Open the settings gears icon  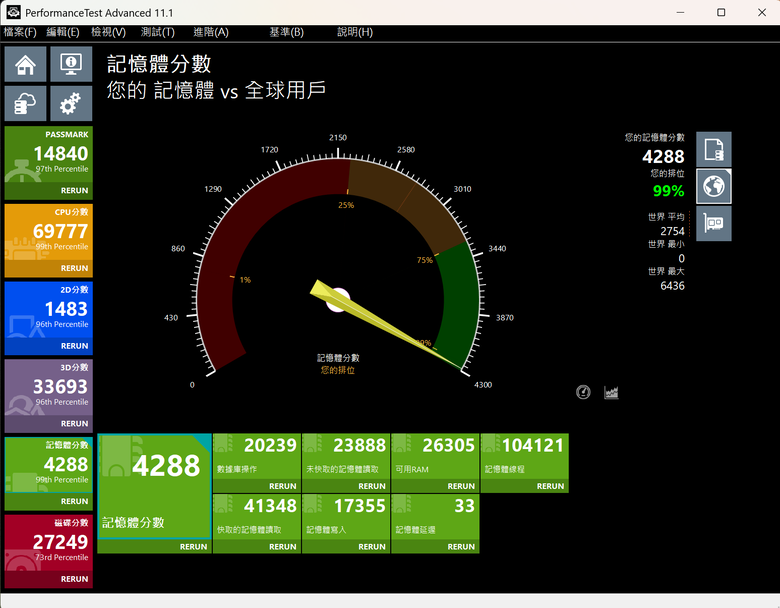pyautogui.click(x=71, y=103)
